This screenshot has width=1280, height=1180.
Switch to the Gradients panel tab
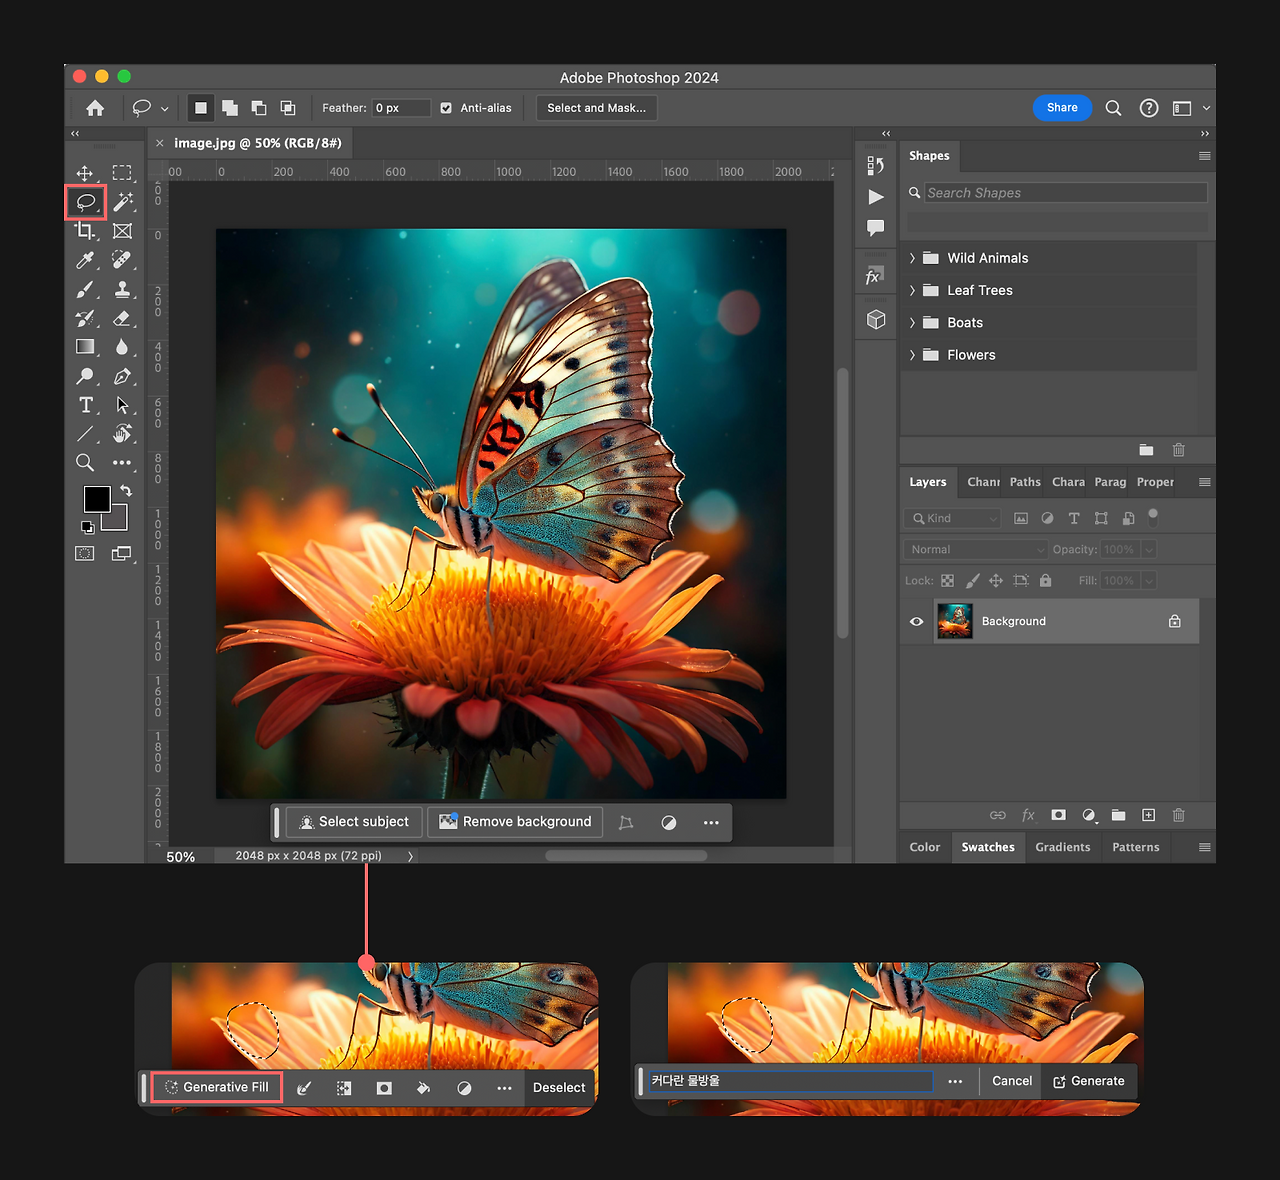pyautogui.click(x=1062, y=847)
